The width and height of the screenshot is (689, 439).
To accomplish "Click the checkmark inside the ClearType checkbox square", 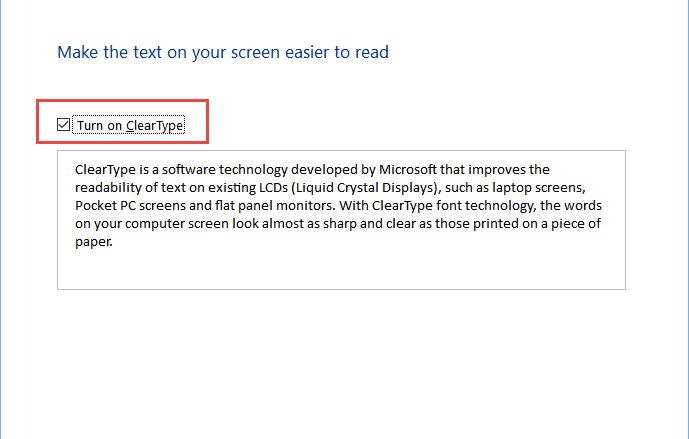I will (x=63, y=125).
